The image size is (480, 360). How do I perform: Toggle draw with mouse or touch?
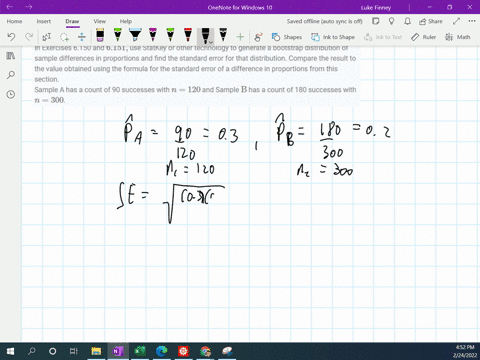pos(258,37)
